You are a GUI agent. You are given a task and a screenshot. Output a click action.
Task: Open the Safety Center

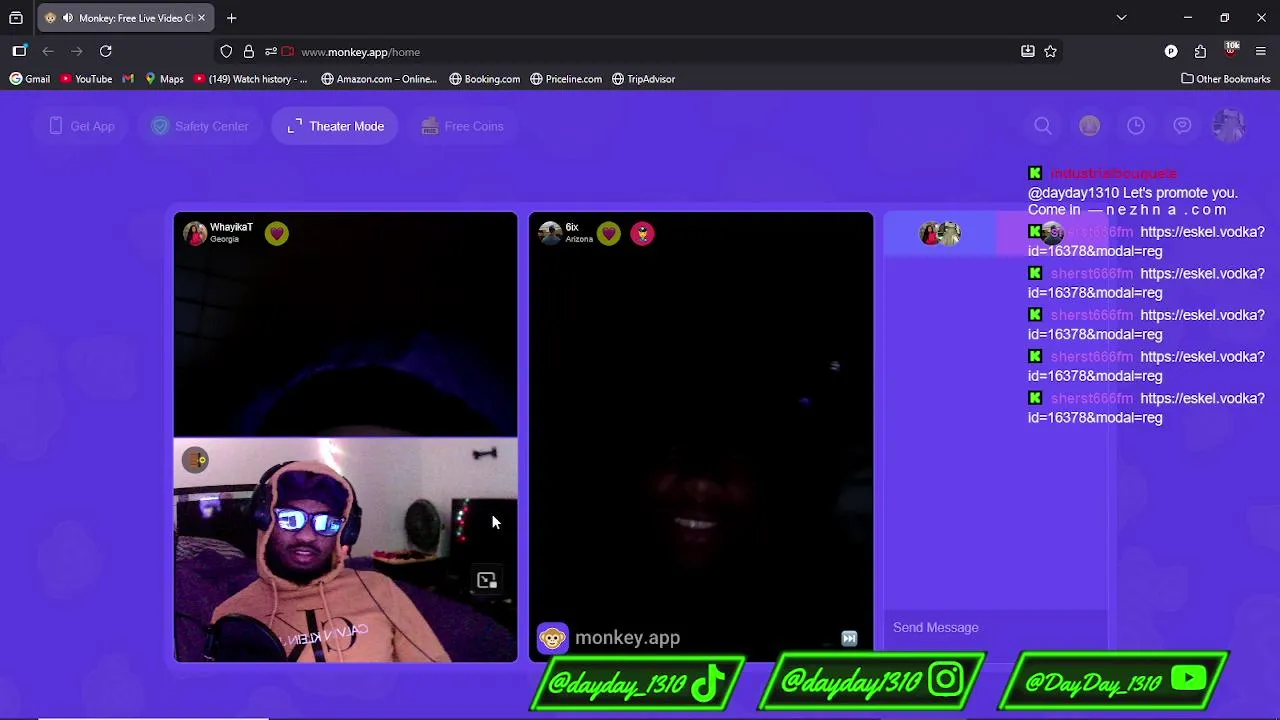pyautogui.click(x=200, y=126)
